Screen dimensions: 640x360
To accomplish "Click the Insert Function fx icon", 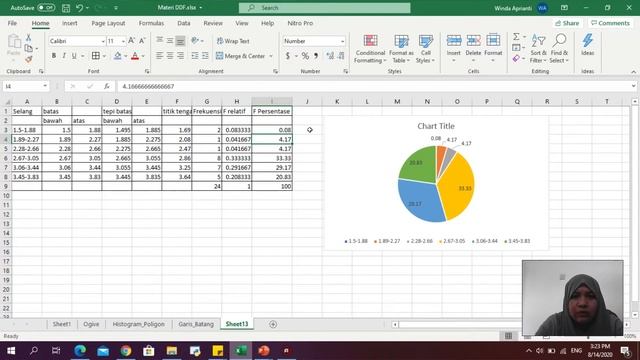I will tap(107, 86).
